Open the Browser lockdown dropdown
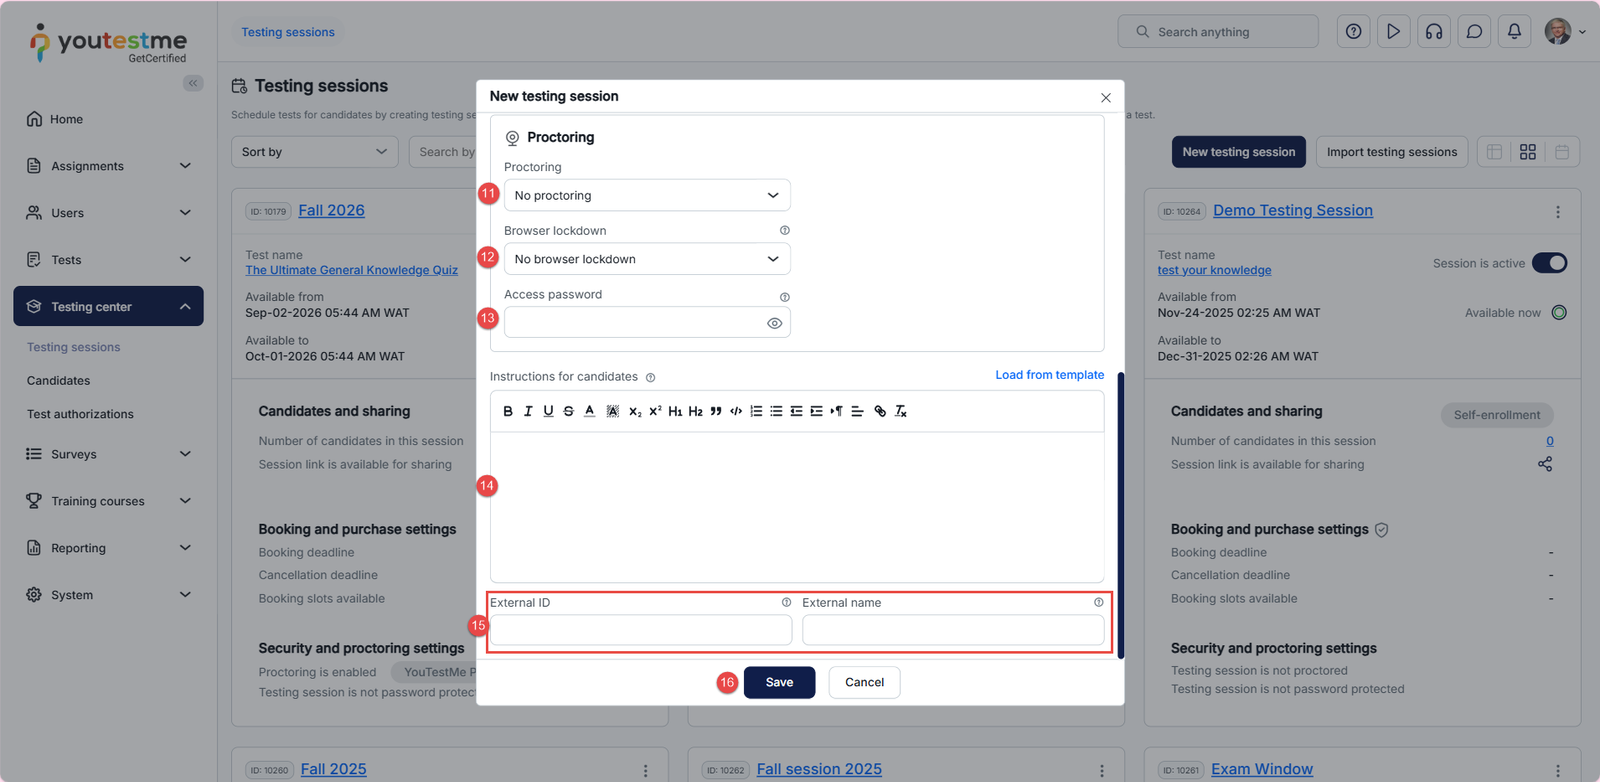 647,259
